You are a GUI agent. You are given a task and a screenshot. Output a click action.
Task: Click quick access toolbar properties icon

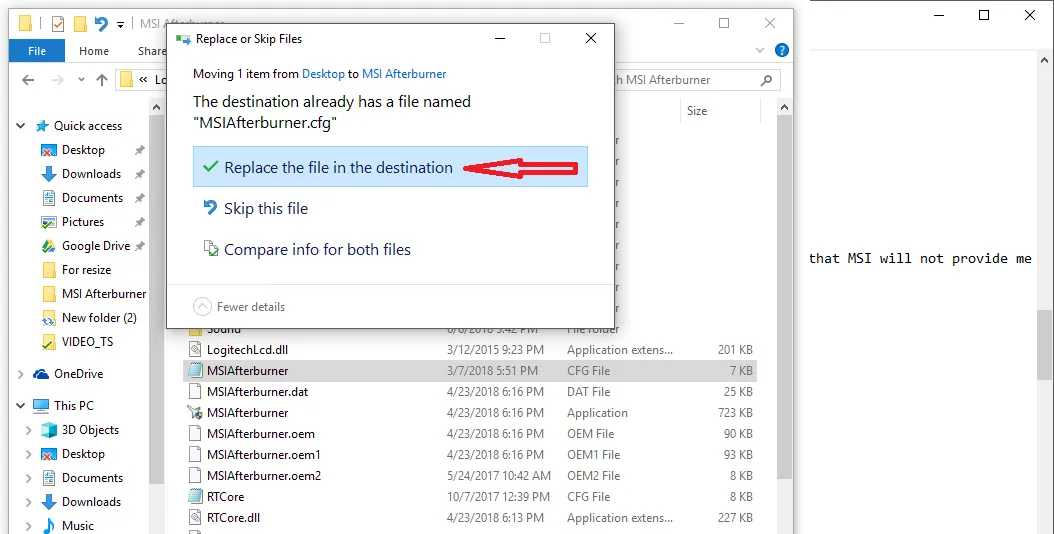click(x=58, y=24)
